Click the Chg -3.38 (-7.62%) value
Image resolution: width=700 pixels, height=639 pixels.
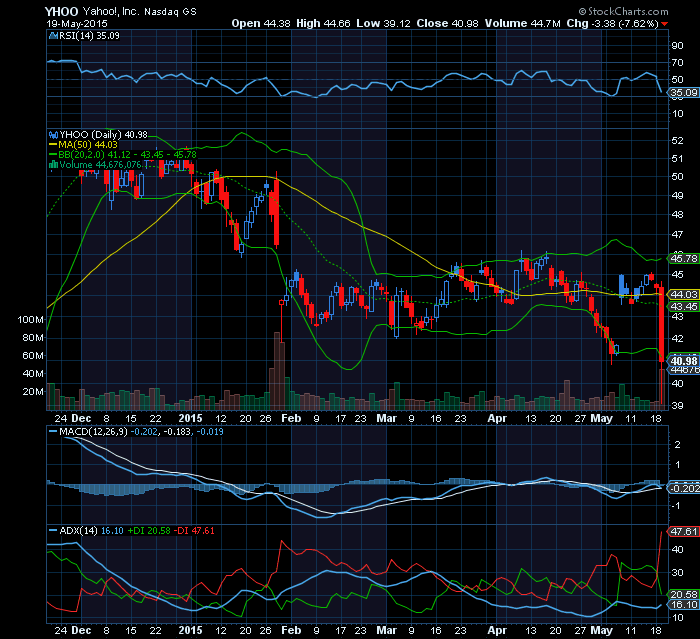click(x=612, y=23)
